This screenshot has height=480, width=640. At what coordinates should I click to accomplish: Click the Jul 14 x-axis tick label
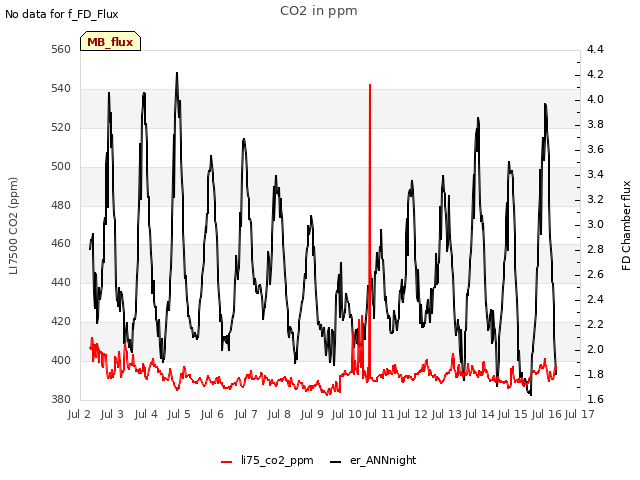click(x=480, y=414)
